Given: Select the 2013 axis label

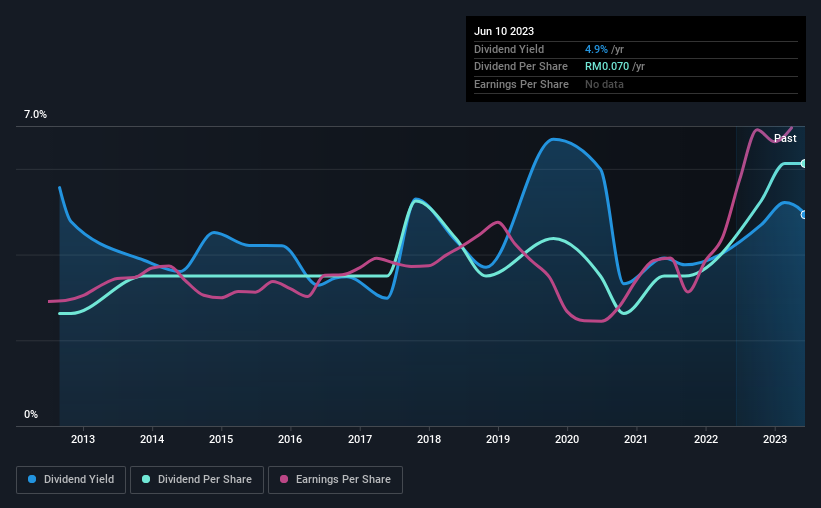Looking at the screenshot, I should point(83,439).
